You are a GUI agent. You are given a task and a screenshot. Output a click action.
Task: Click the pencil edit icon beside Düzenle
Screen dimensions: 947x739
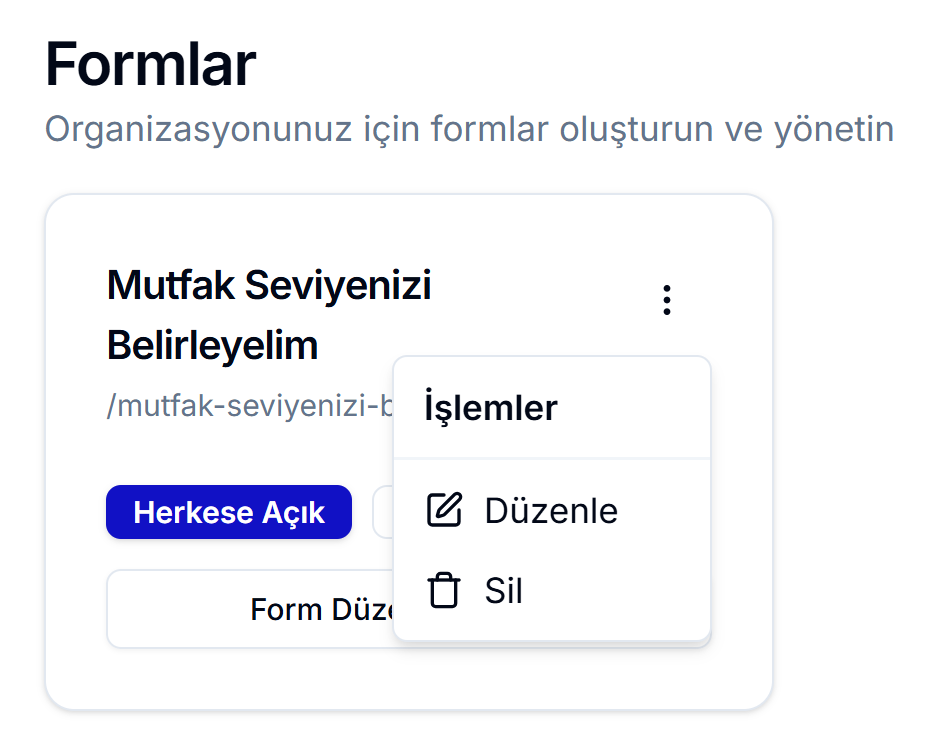point(444,510)
